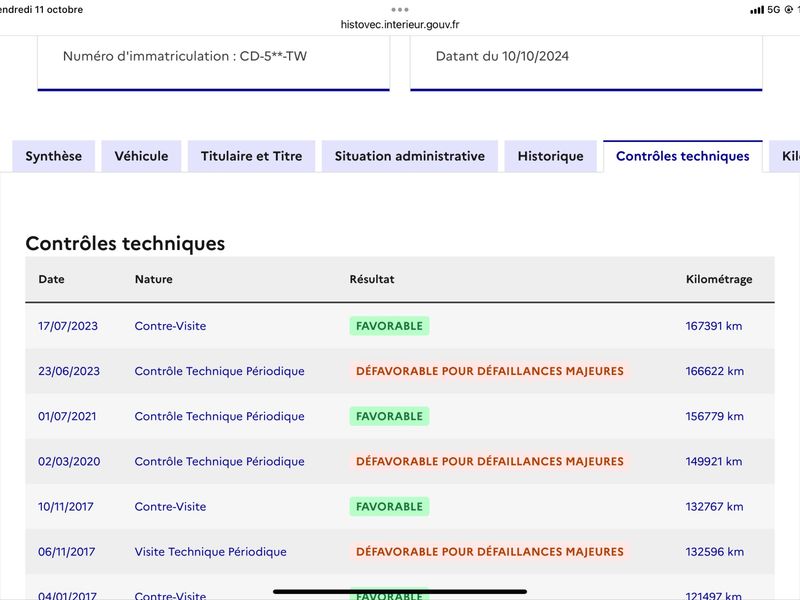Select the 132596 km mileage value

coord(715,552)
